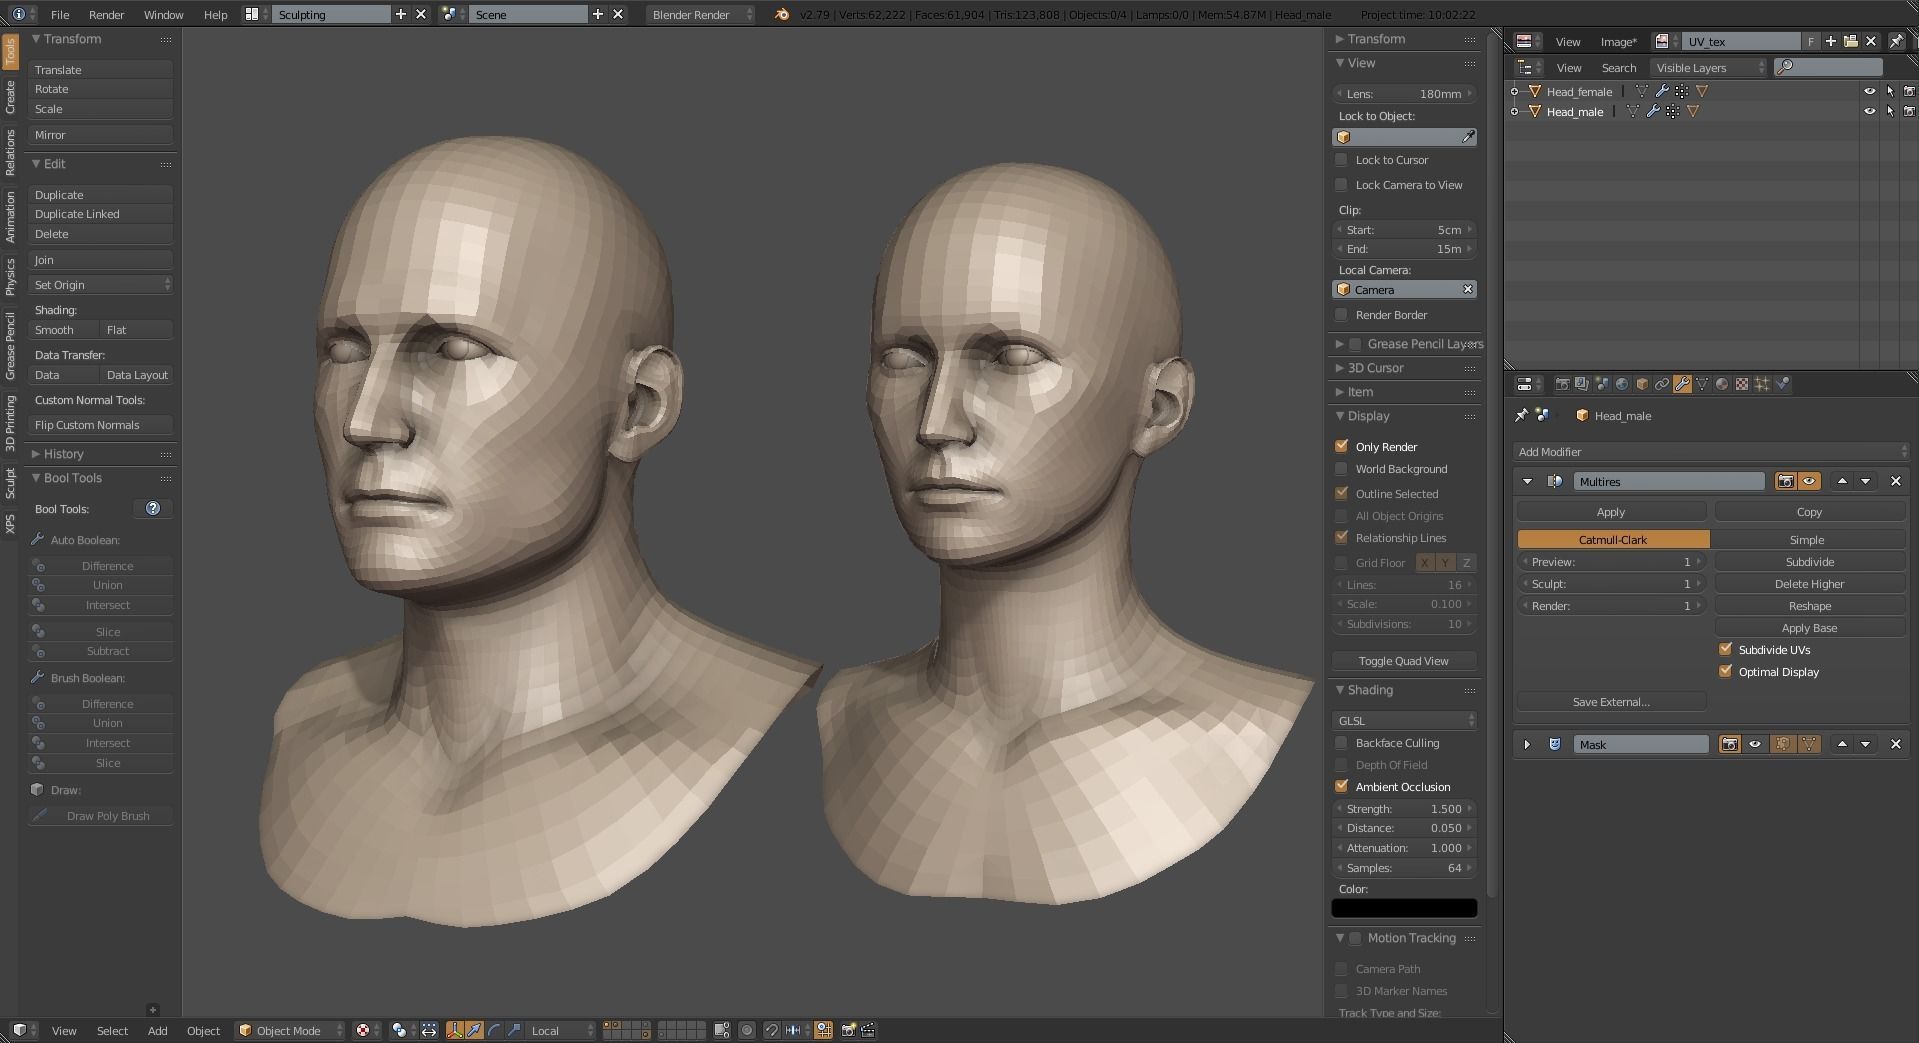Screen dimensions: 1919x1043
Task: Open the Material properties sphere icon
Action: [1721, 383]
